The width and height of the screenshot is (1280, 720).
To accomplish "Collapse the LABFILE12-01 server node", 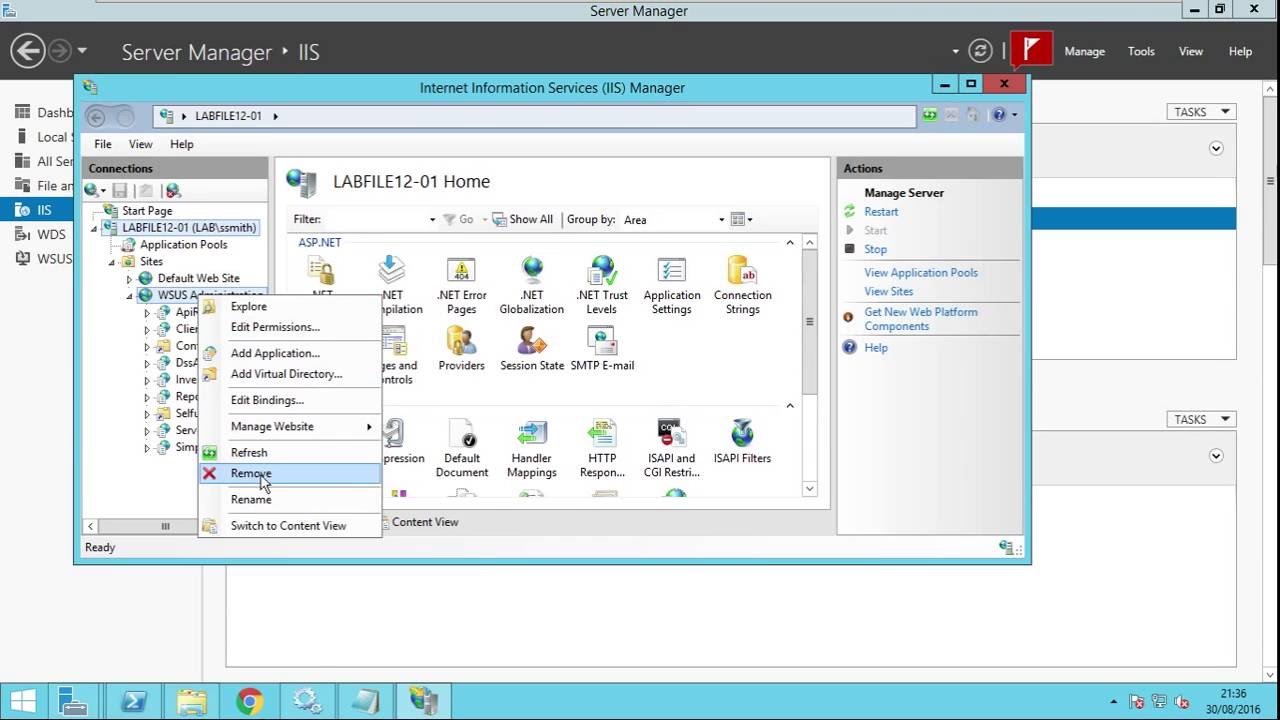I will click(95, 228).
